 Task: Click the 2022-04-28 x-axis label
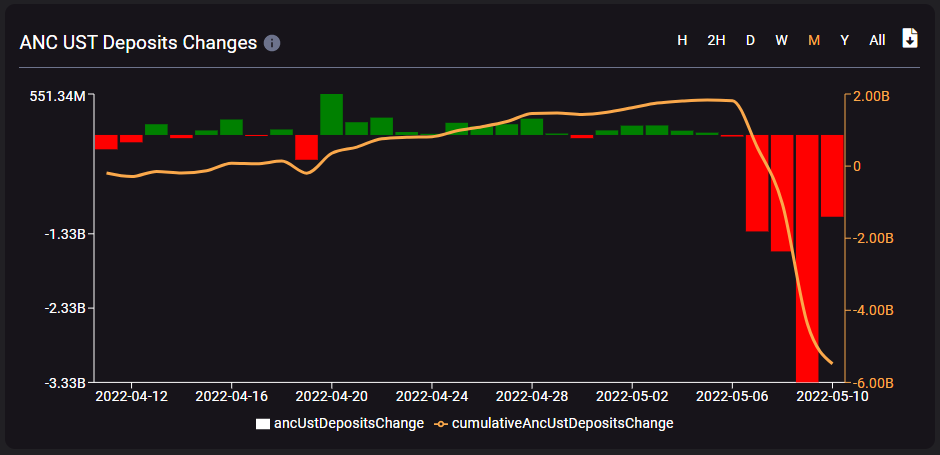532,396
